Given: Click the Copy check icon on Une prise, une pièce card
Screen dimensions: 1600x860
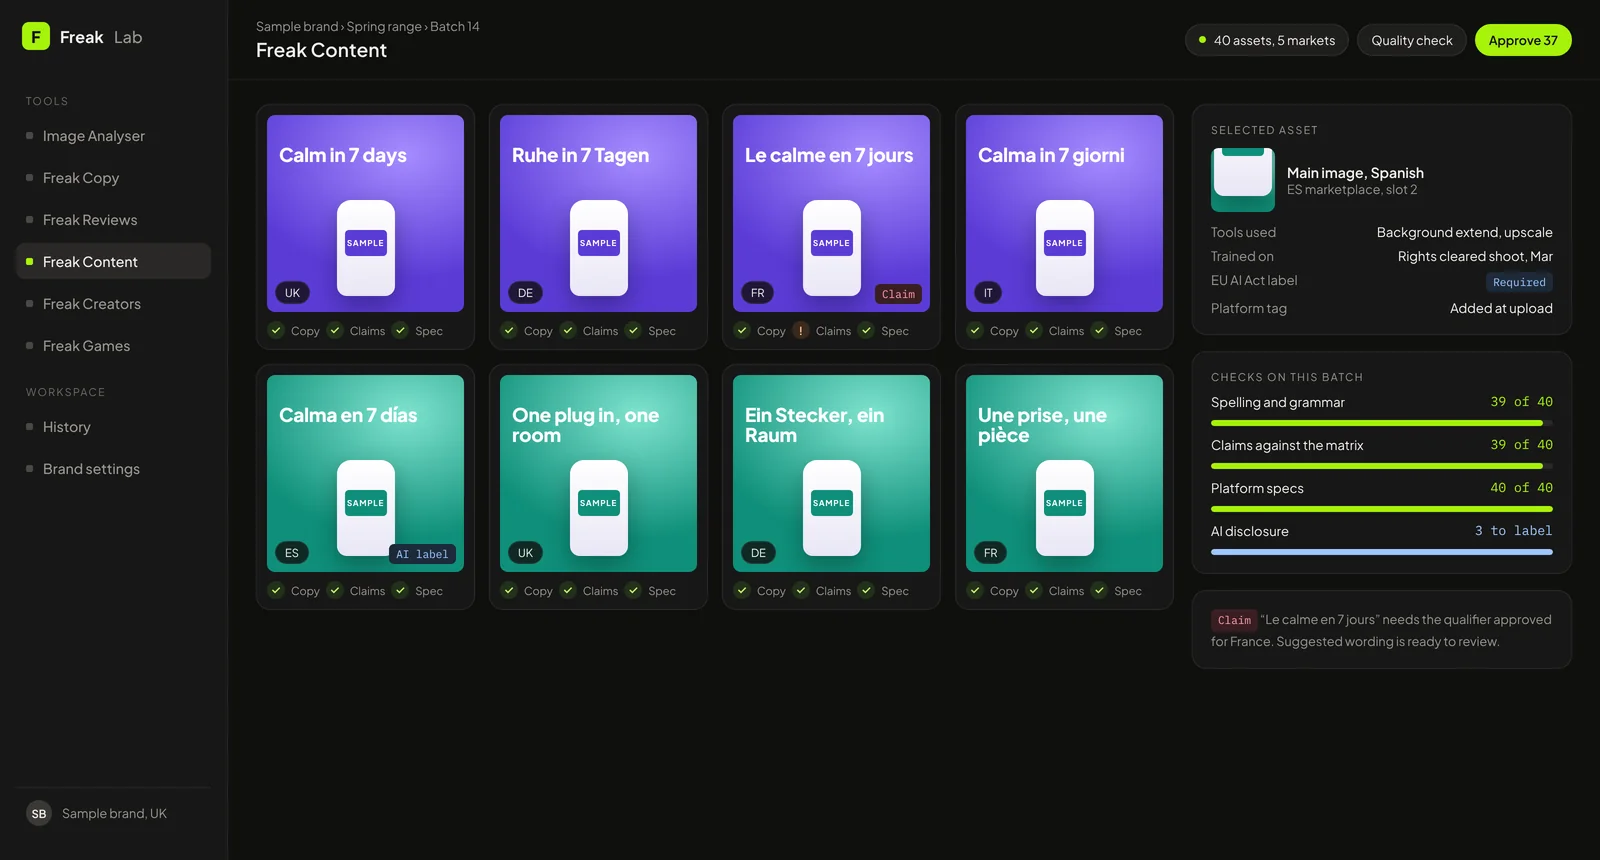Looking at the screenshot, I should coord(975,590).
